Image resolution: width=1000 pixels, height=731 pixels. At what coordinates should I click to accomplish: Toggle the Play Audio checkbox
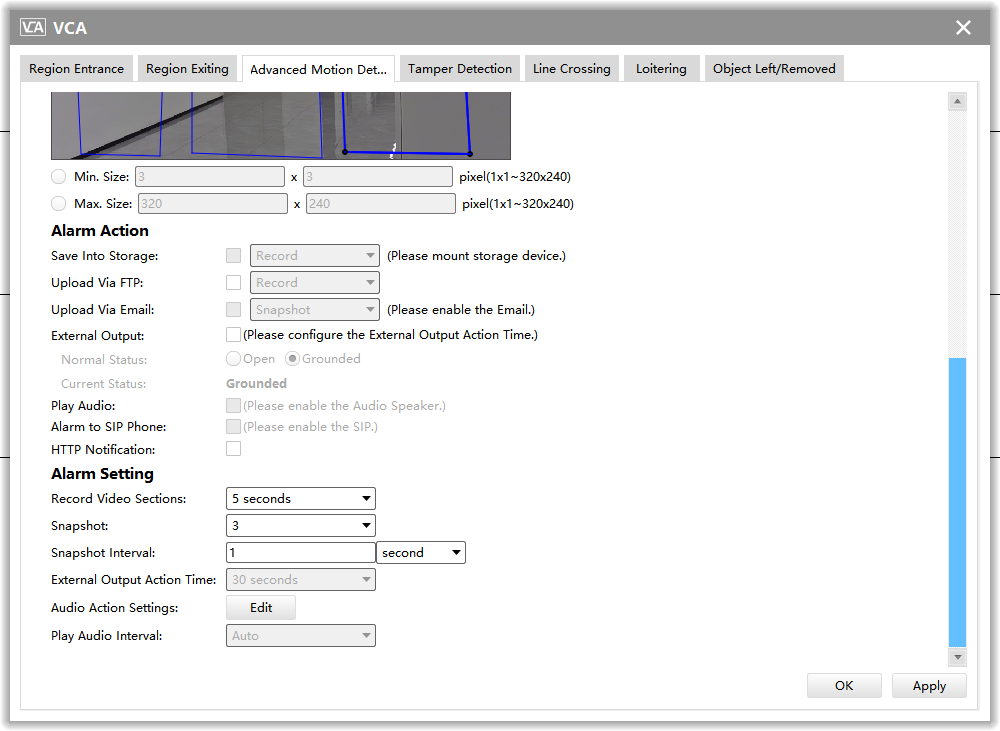pos(233,406)
